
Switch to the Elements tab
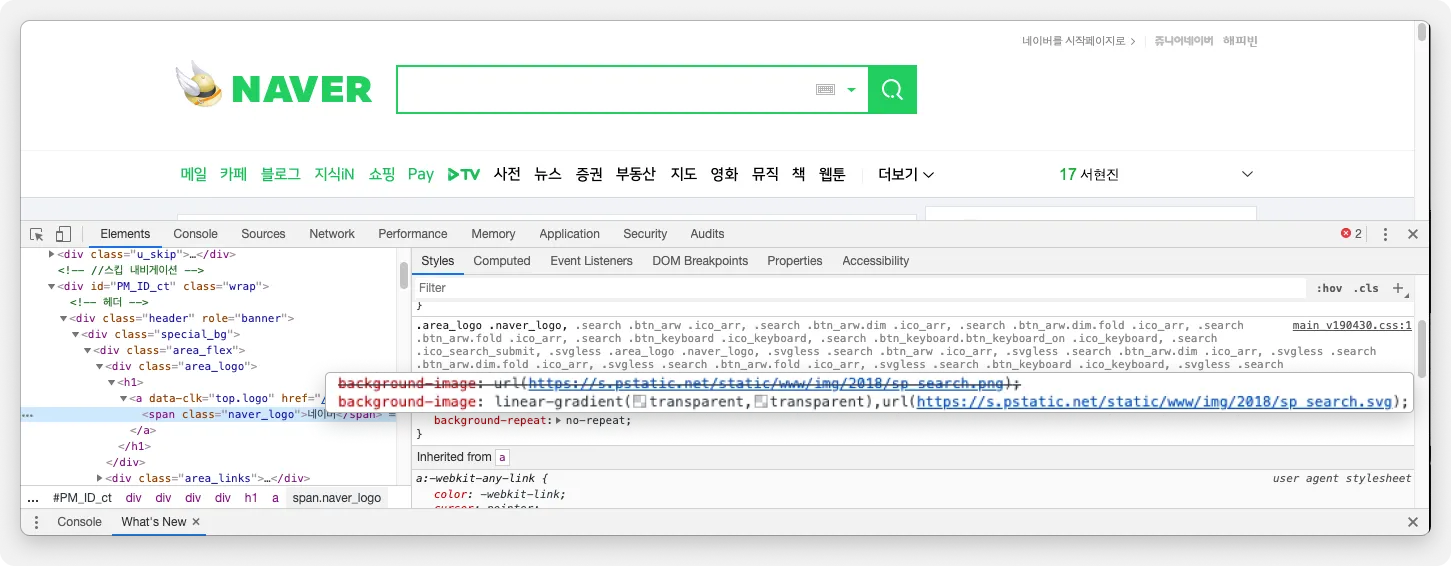coord(125,234)
